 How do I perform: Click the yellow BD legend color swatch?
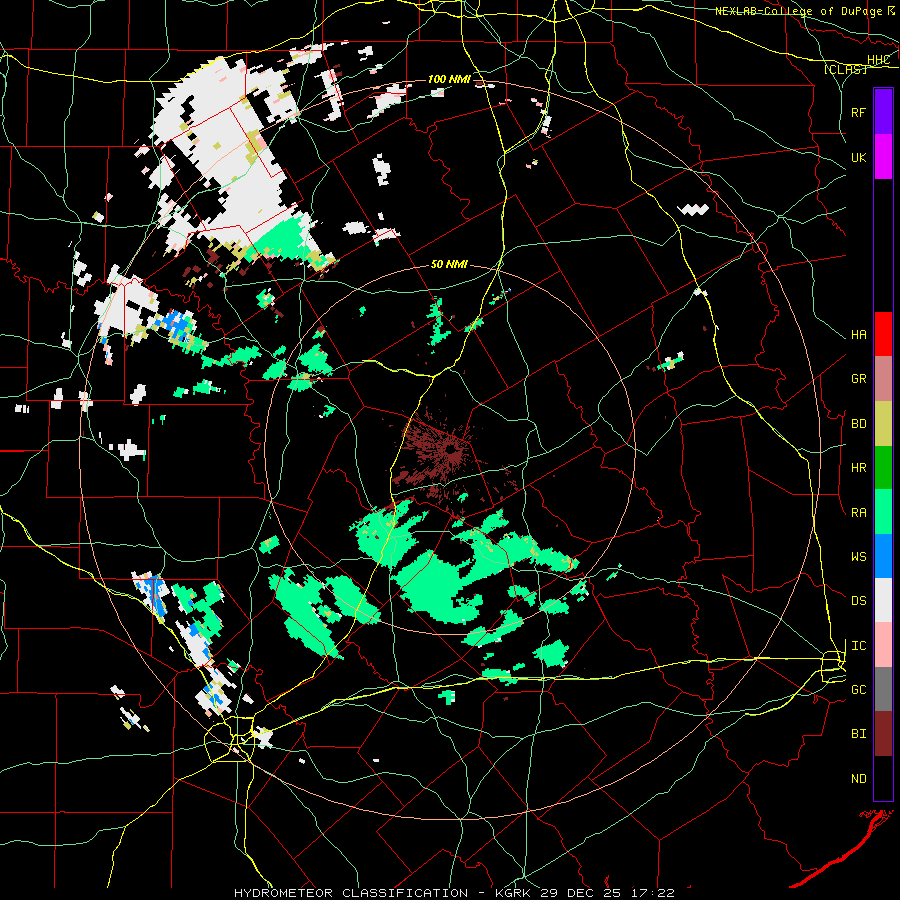point(883,424)
